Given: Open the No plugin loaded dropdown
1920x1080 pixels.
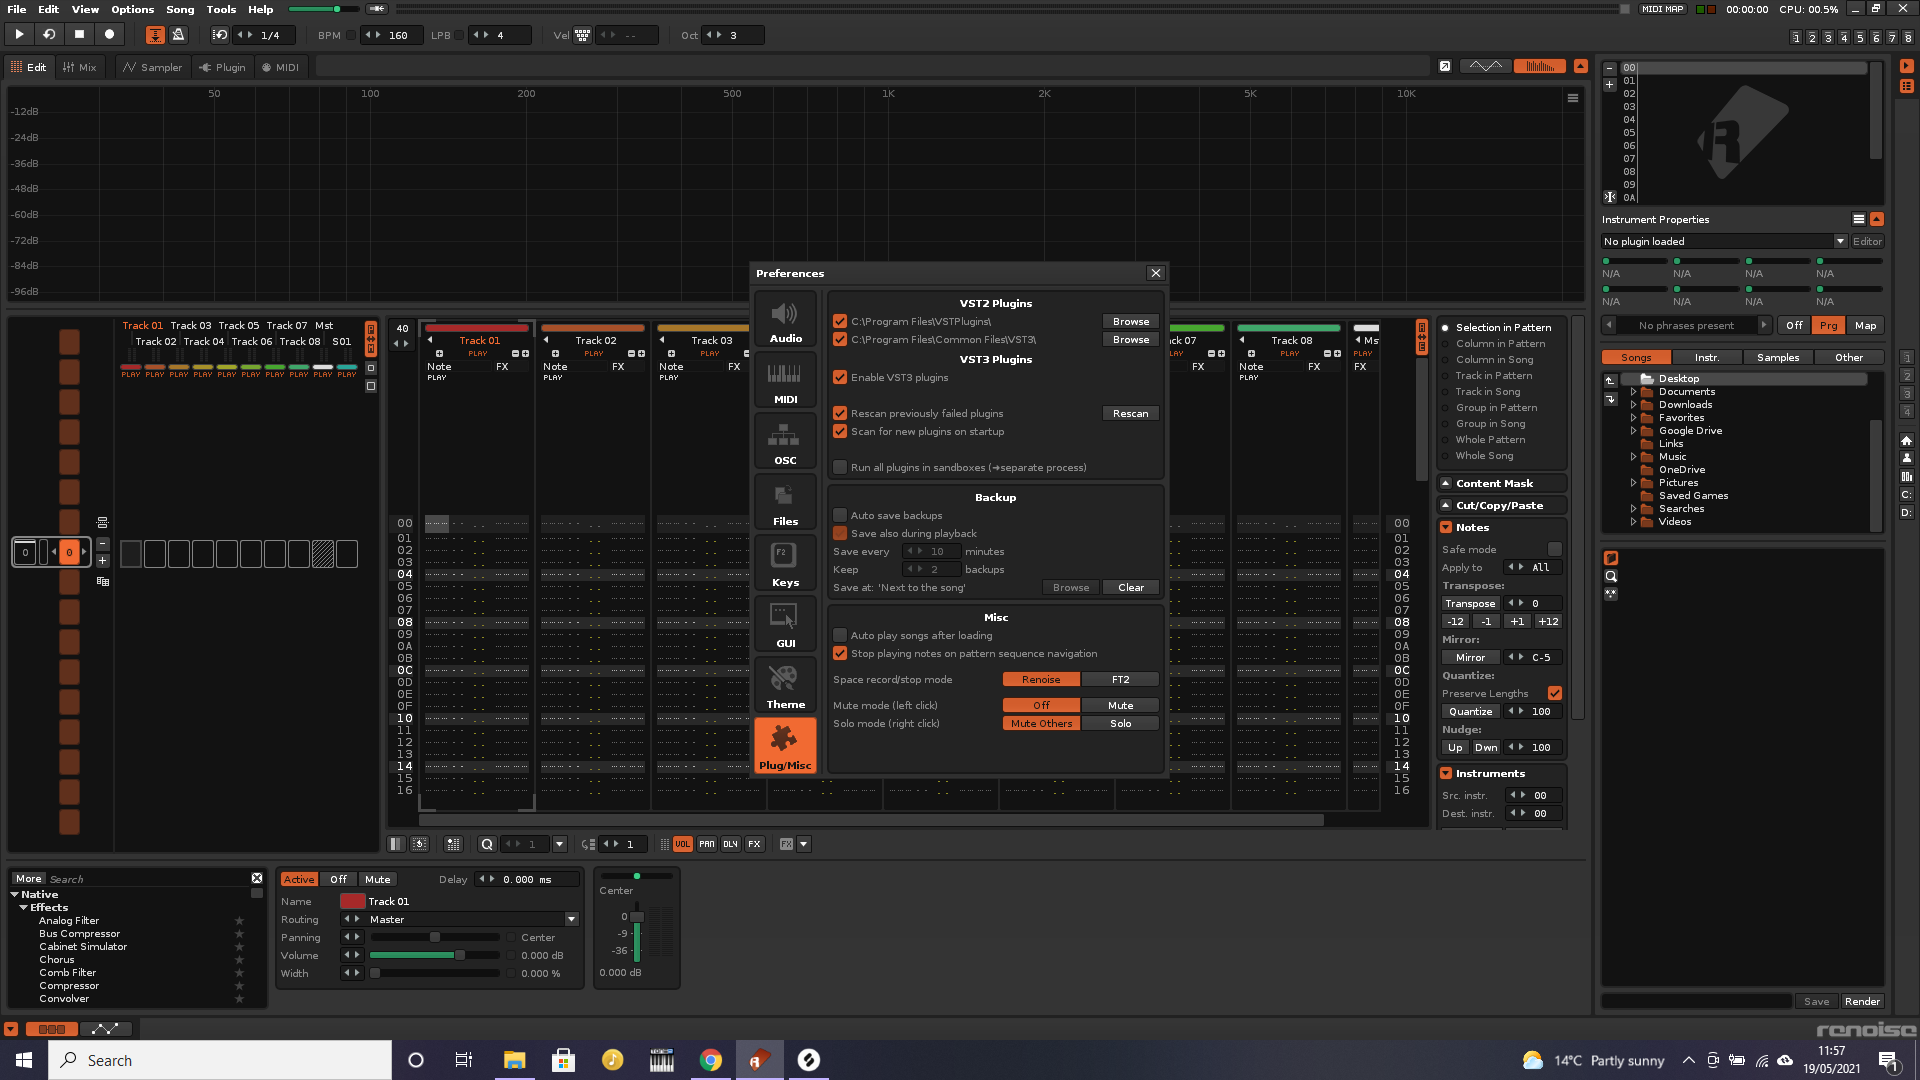Looking at the screenshot, I should tap(1840, 241).
